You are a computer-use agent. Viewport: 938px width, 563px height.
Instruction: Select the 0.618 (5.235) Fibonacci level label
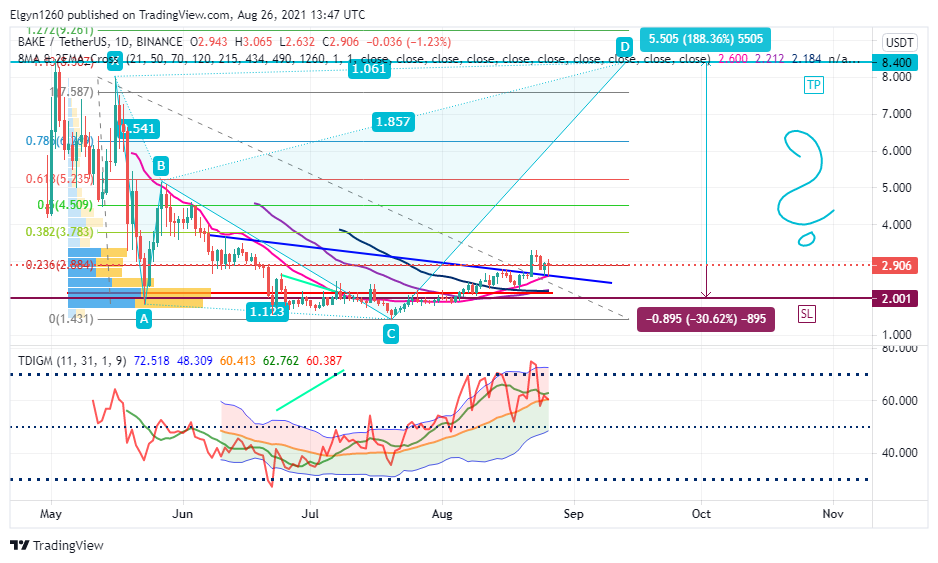click(x=60, y=179)
